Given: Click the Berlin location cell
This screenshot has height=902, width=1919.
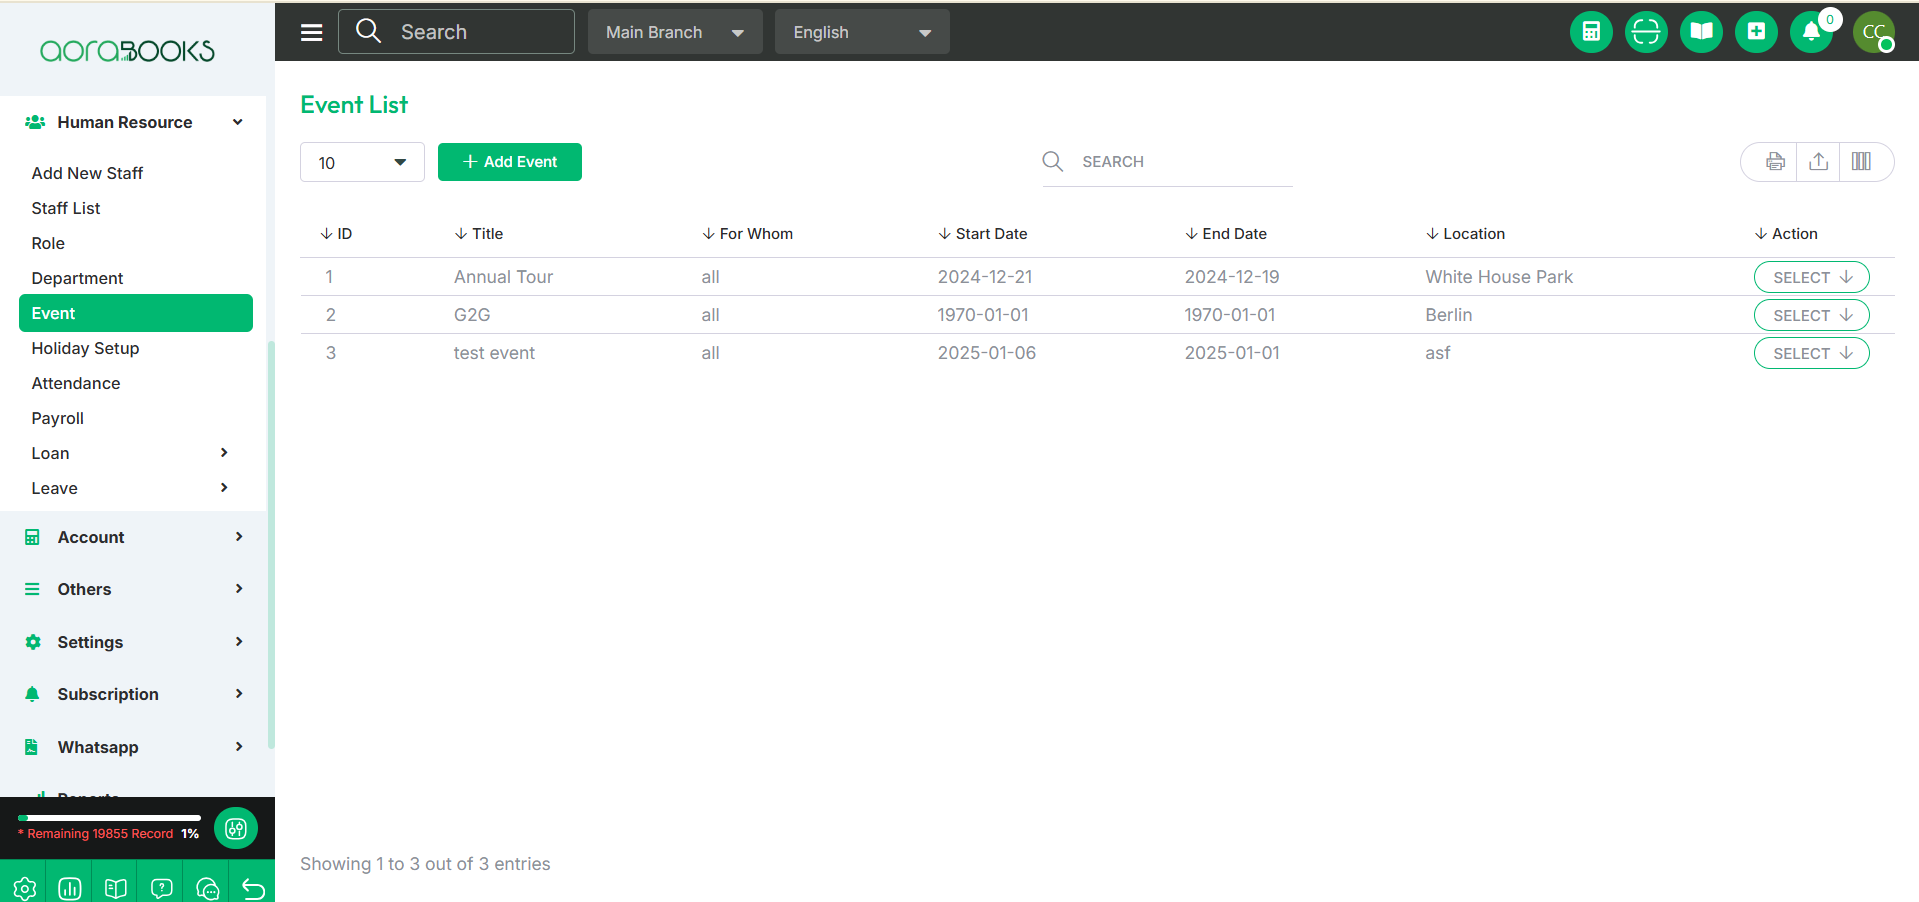Looking at the screenshot, I should click(x=1448, y=315).
